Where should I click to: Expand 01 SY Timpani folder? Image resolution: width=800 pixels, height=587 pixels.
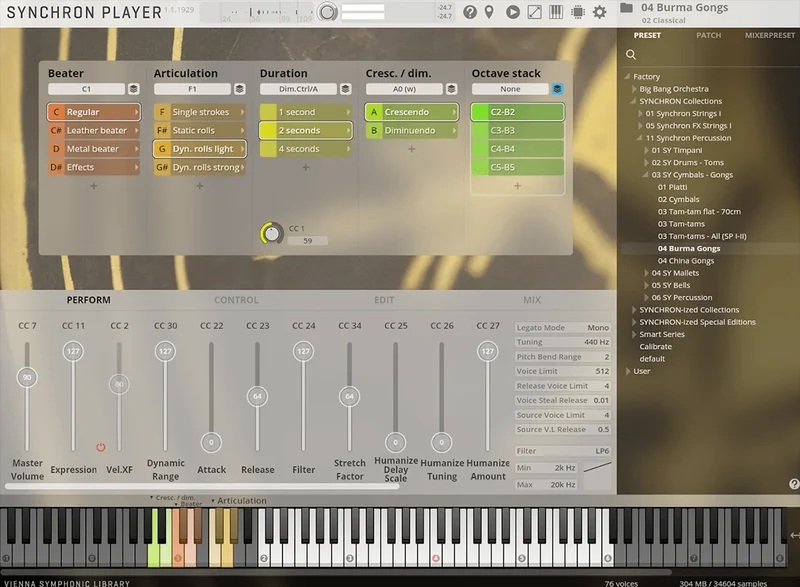click(646, 150)
